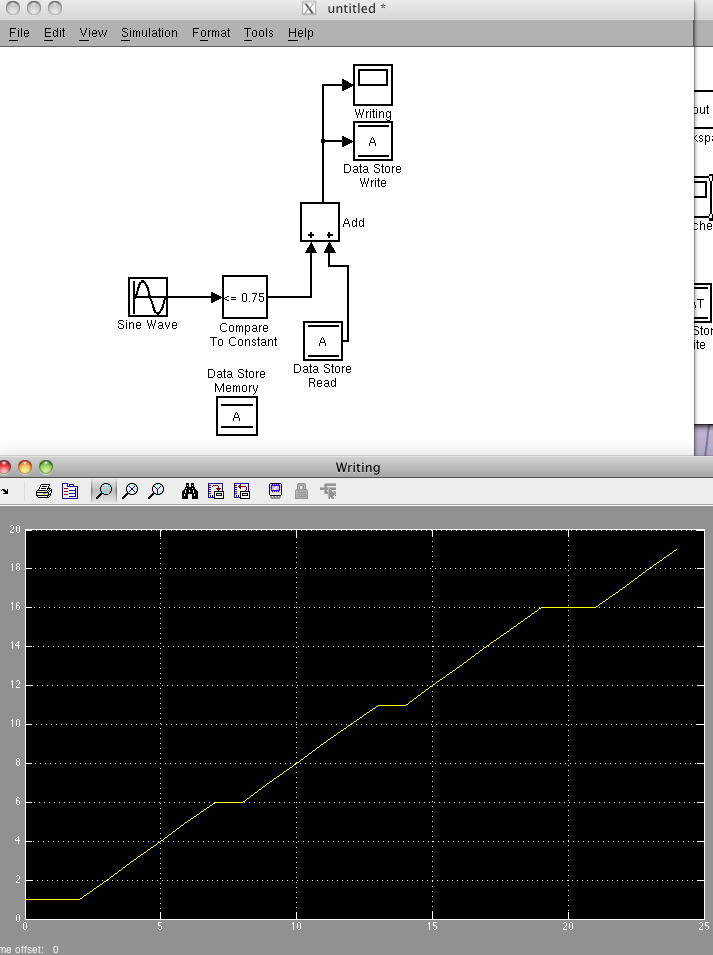
Task: Select the Sine Wave block
Action: (x=148, y=297)
